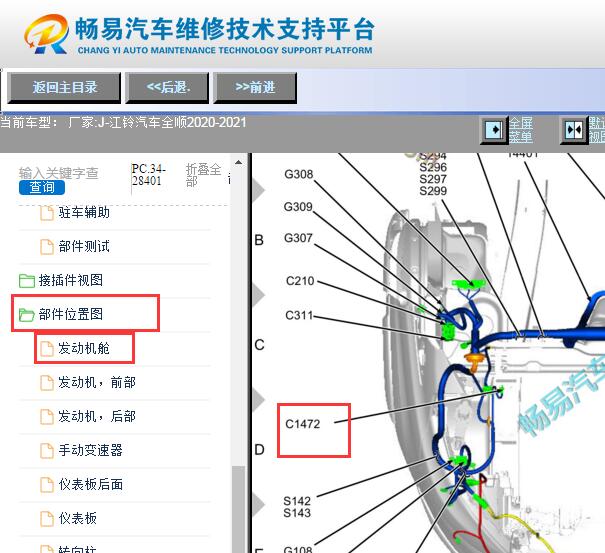Click the 部件位置图 open folder icon
Viewport: 605px width, 553px height.
pyautogui.click(x=27, y=315)
